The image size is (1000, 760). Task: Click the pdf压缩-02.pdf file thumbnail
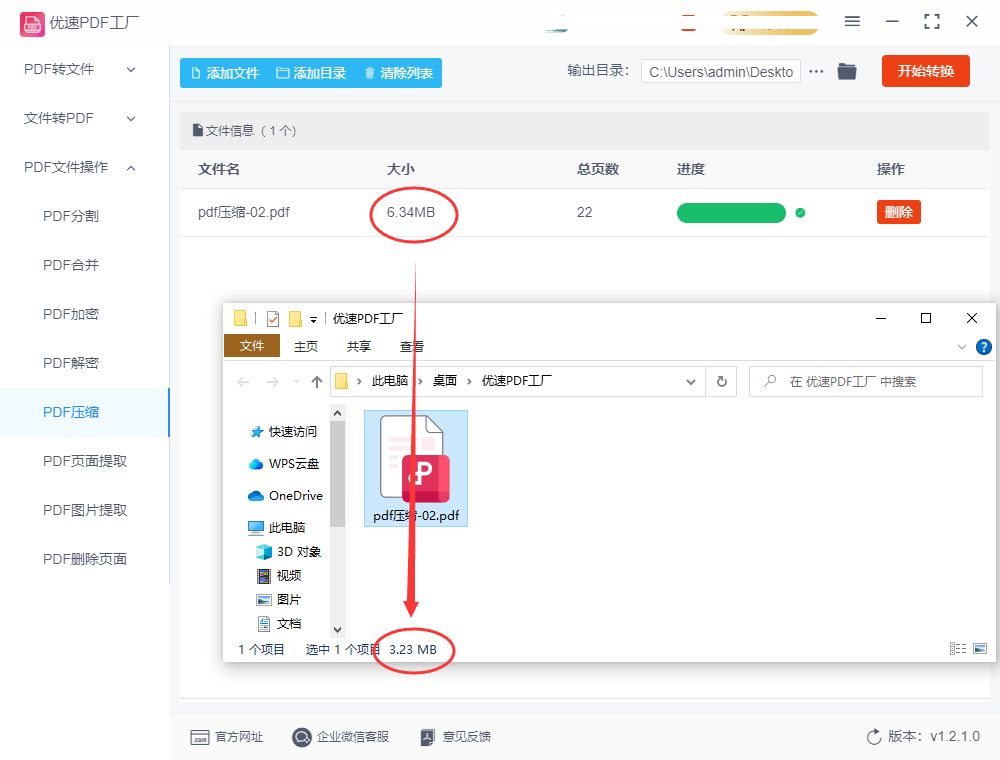point(416,468)
